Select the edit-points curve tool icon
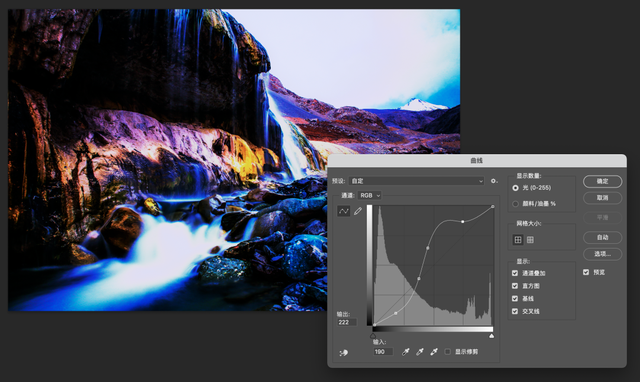This screenshot has width=640, height=382. [344, 211]
